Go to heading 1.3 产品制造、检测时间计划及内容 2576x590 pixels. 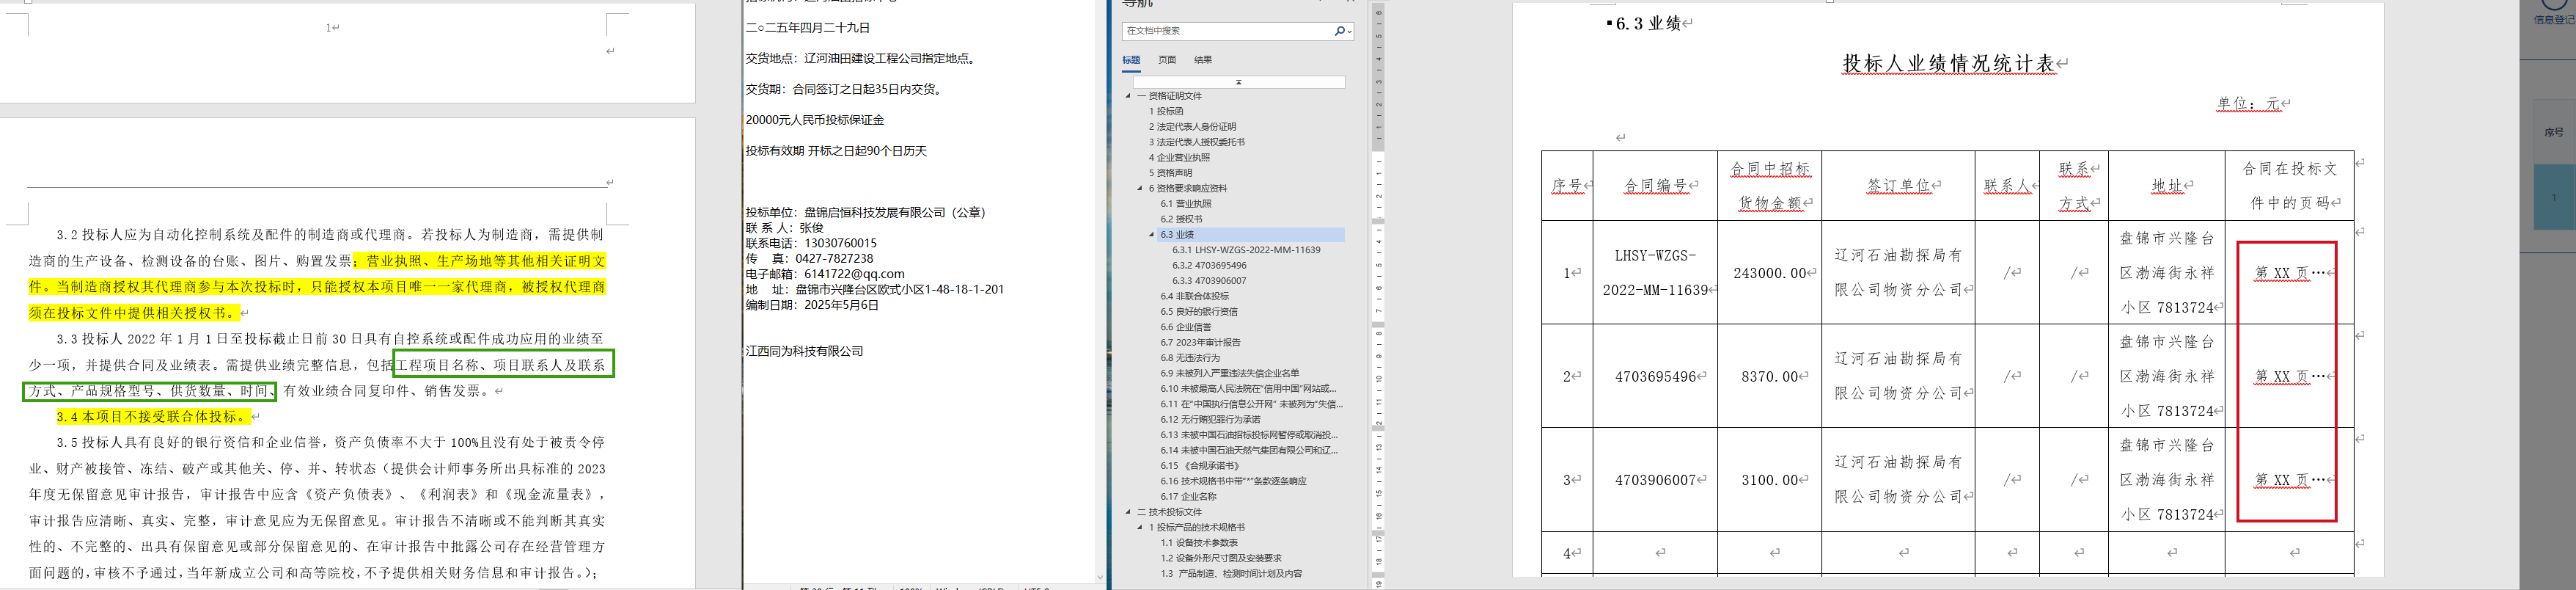(1231, 574)
